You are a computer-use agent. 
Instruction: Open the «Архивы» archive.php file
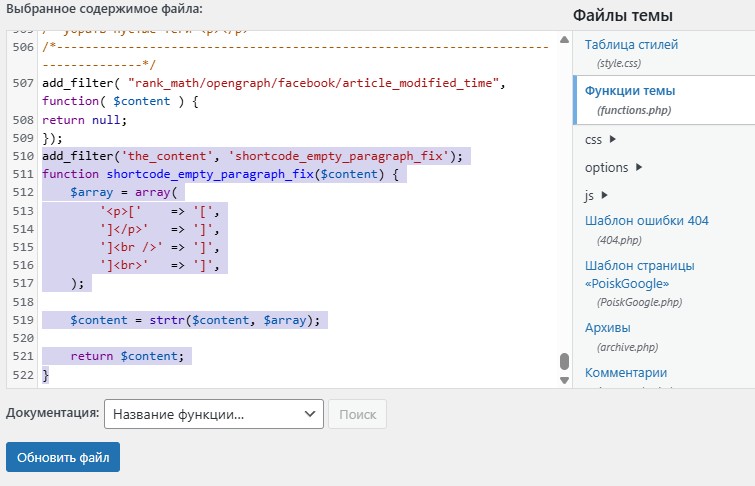pos(607,327)
